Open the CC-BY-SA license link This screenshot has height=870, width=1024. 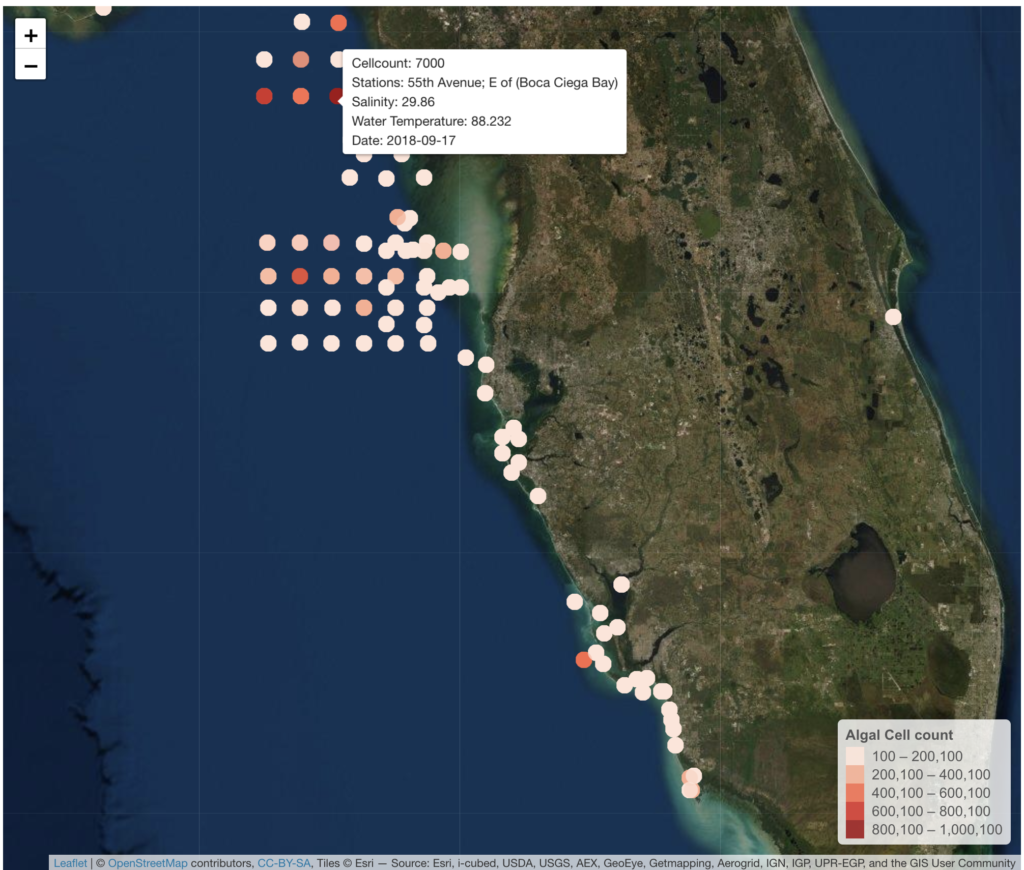click(x=284, y=863)
